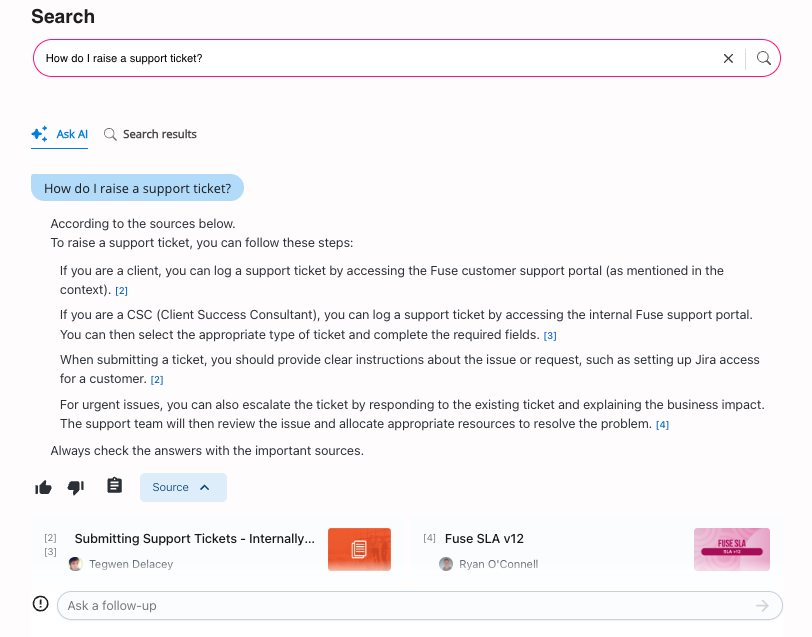Image resolution: width=812 pixels, height=637 pixels.
Task: Click Tegwen Delacey's author avatar
Action: (75, 564)
